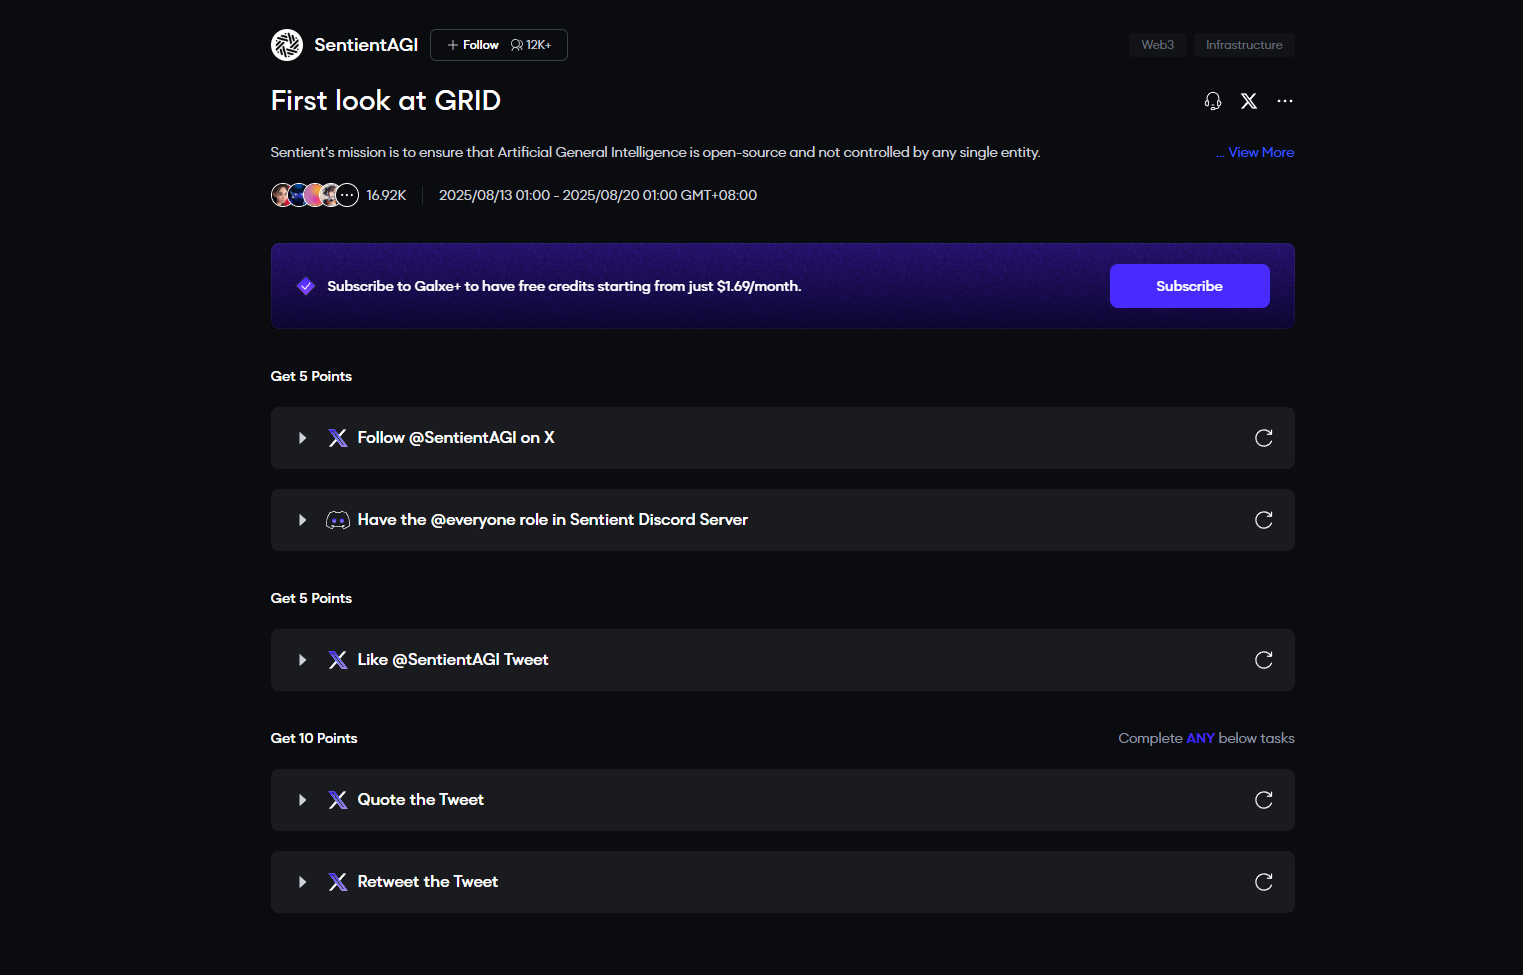Viewport: 1523px width, 975px height.
Task: Refresh the Like Tweet task status
Action: point(1264,660)
